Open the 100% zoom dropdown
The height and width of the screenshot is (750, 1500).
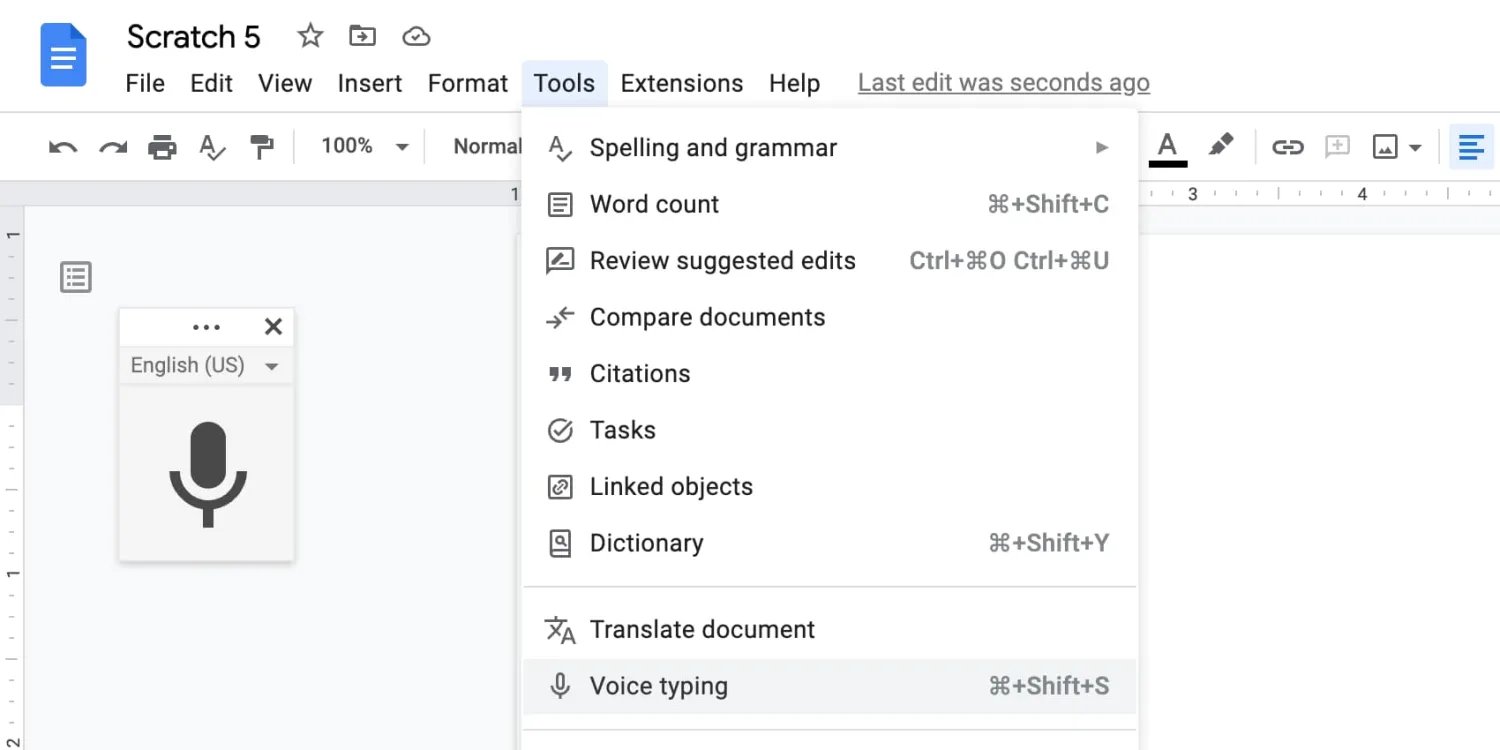(364, 147)
